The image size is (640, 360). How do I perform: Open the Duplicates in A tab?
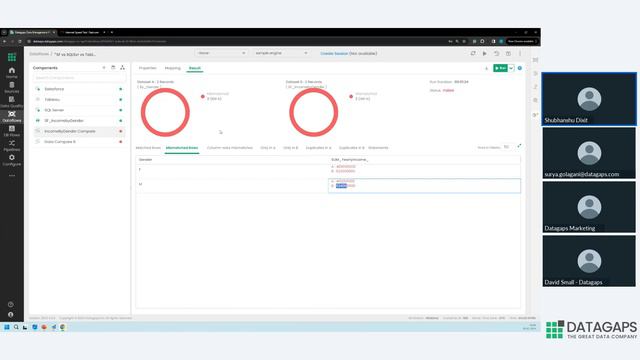pyautogui.click(x=318, y=148)
